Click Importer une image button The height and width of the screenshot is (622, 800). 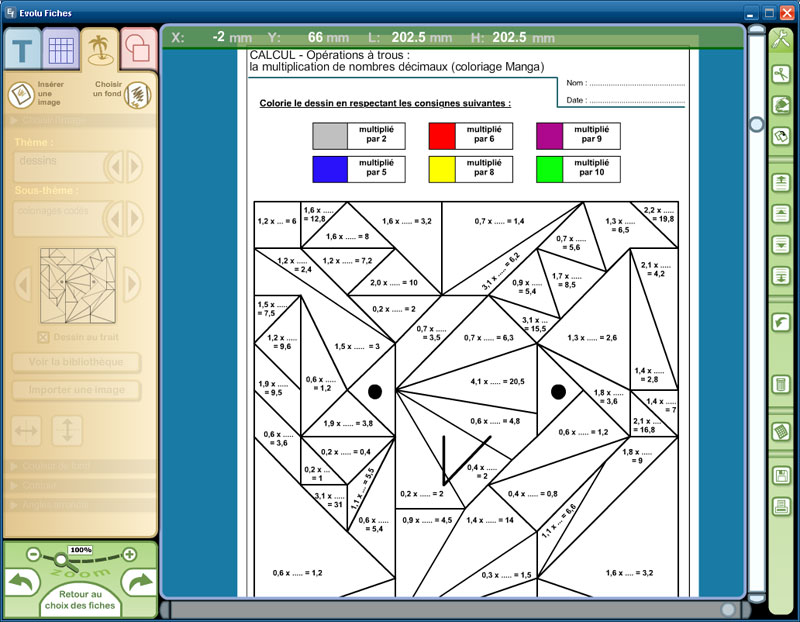(76, 390)
